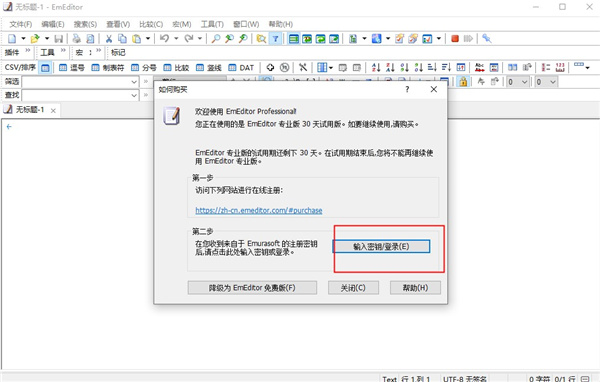Select the DAT separated mode
Image resolution: width=600 pixels, height=382 pixels.
point(241,68)
